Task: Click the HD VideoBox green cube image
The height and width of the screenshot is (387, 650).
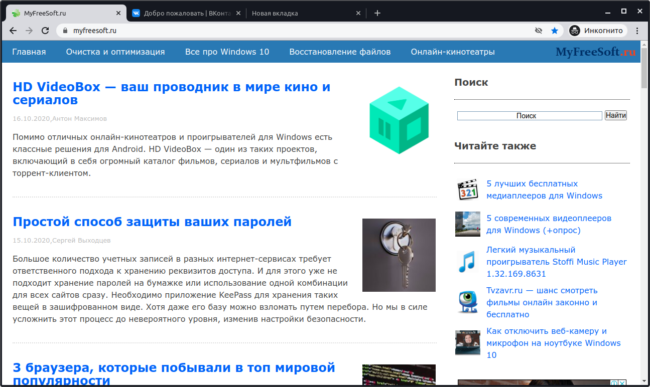Action: pyautogui.click(x=399, y=120)
